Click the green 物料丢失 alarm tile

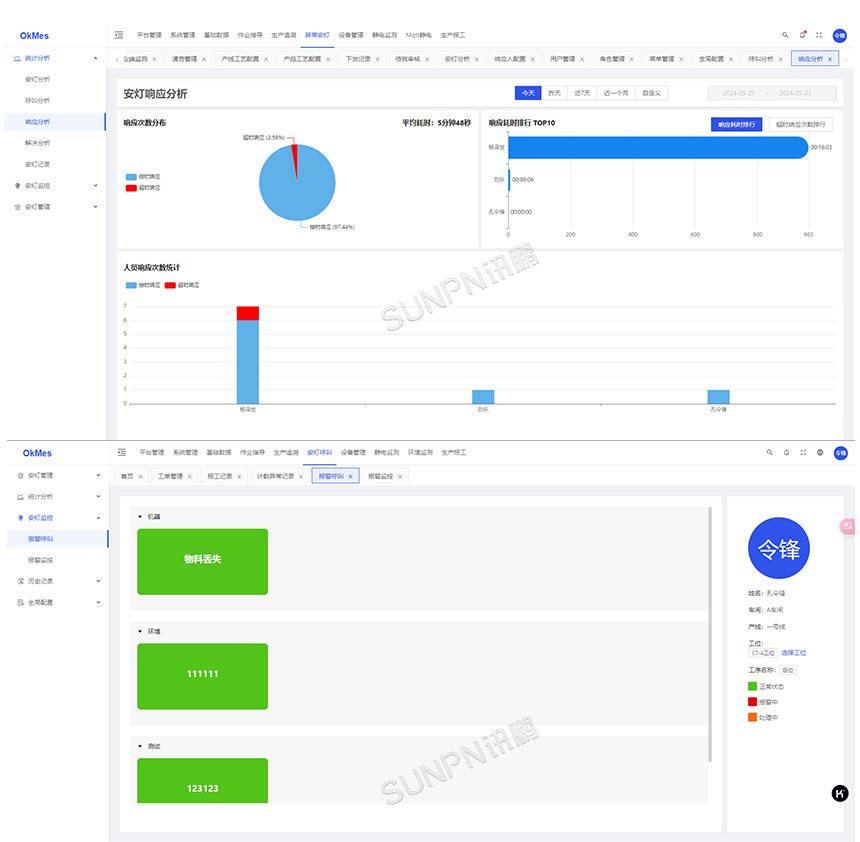point(202,560)
